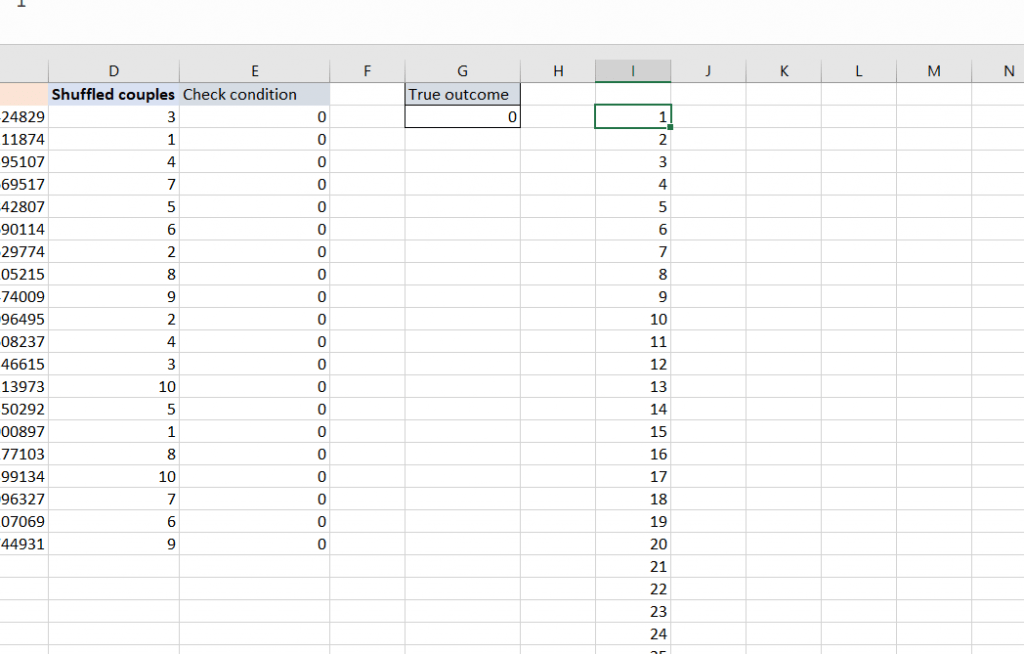
Task: Click the 'True outcome' header cell
Action: [x=462, y=94]
